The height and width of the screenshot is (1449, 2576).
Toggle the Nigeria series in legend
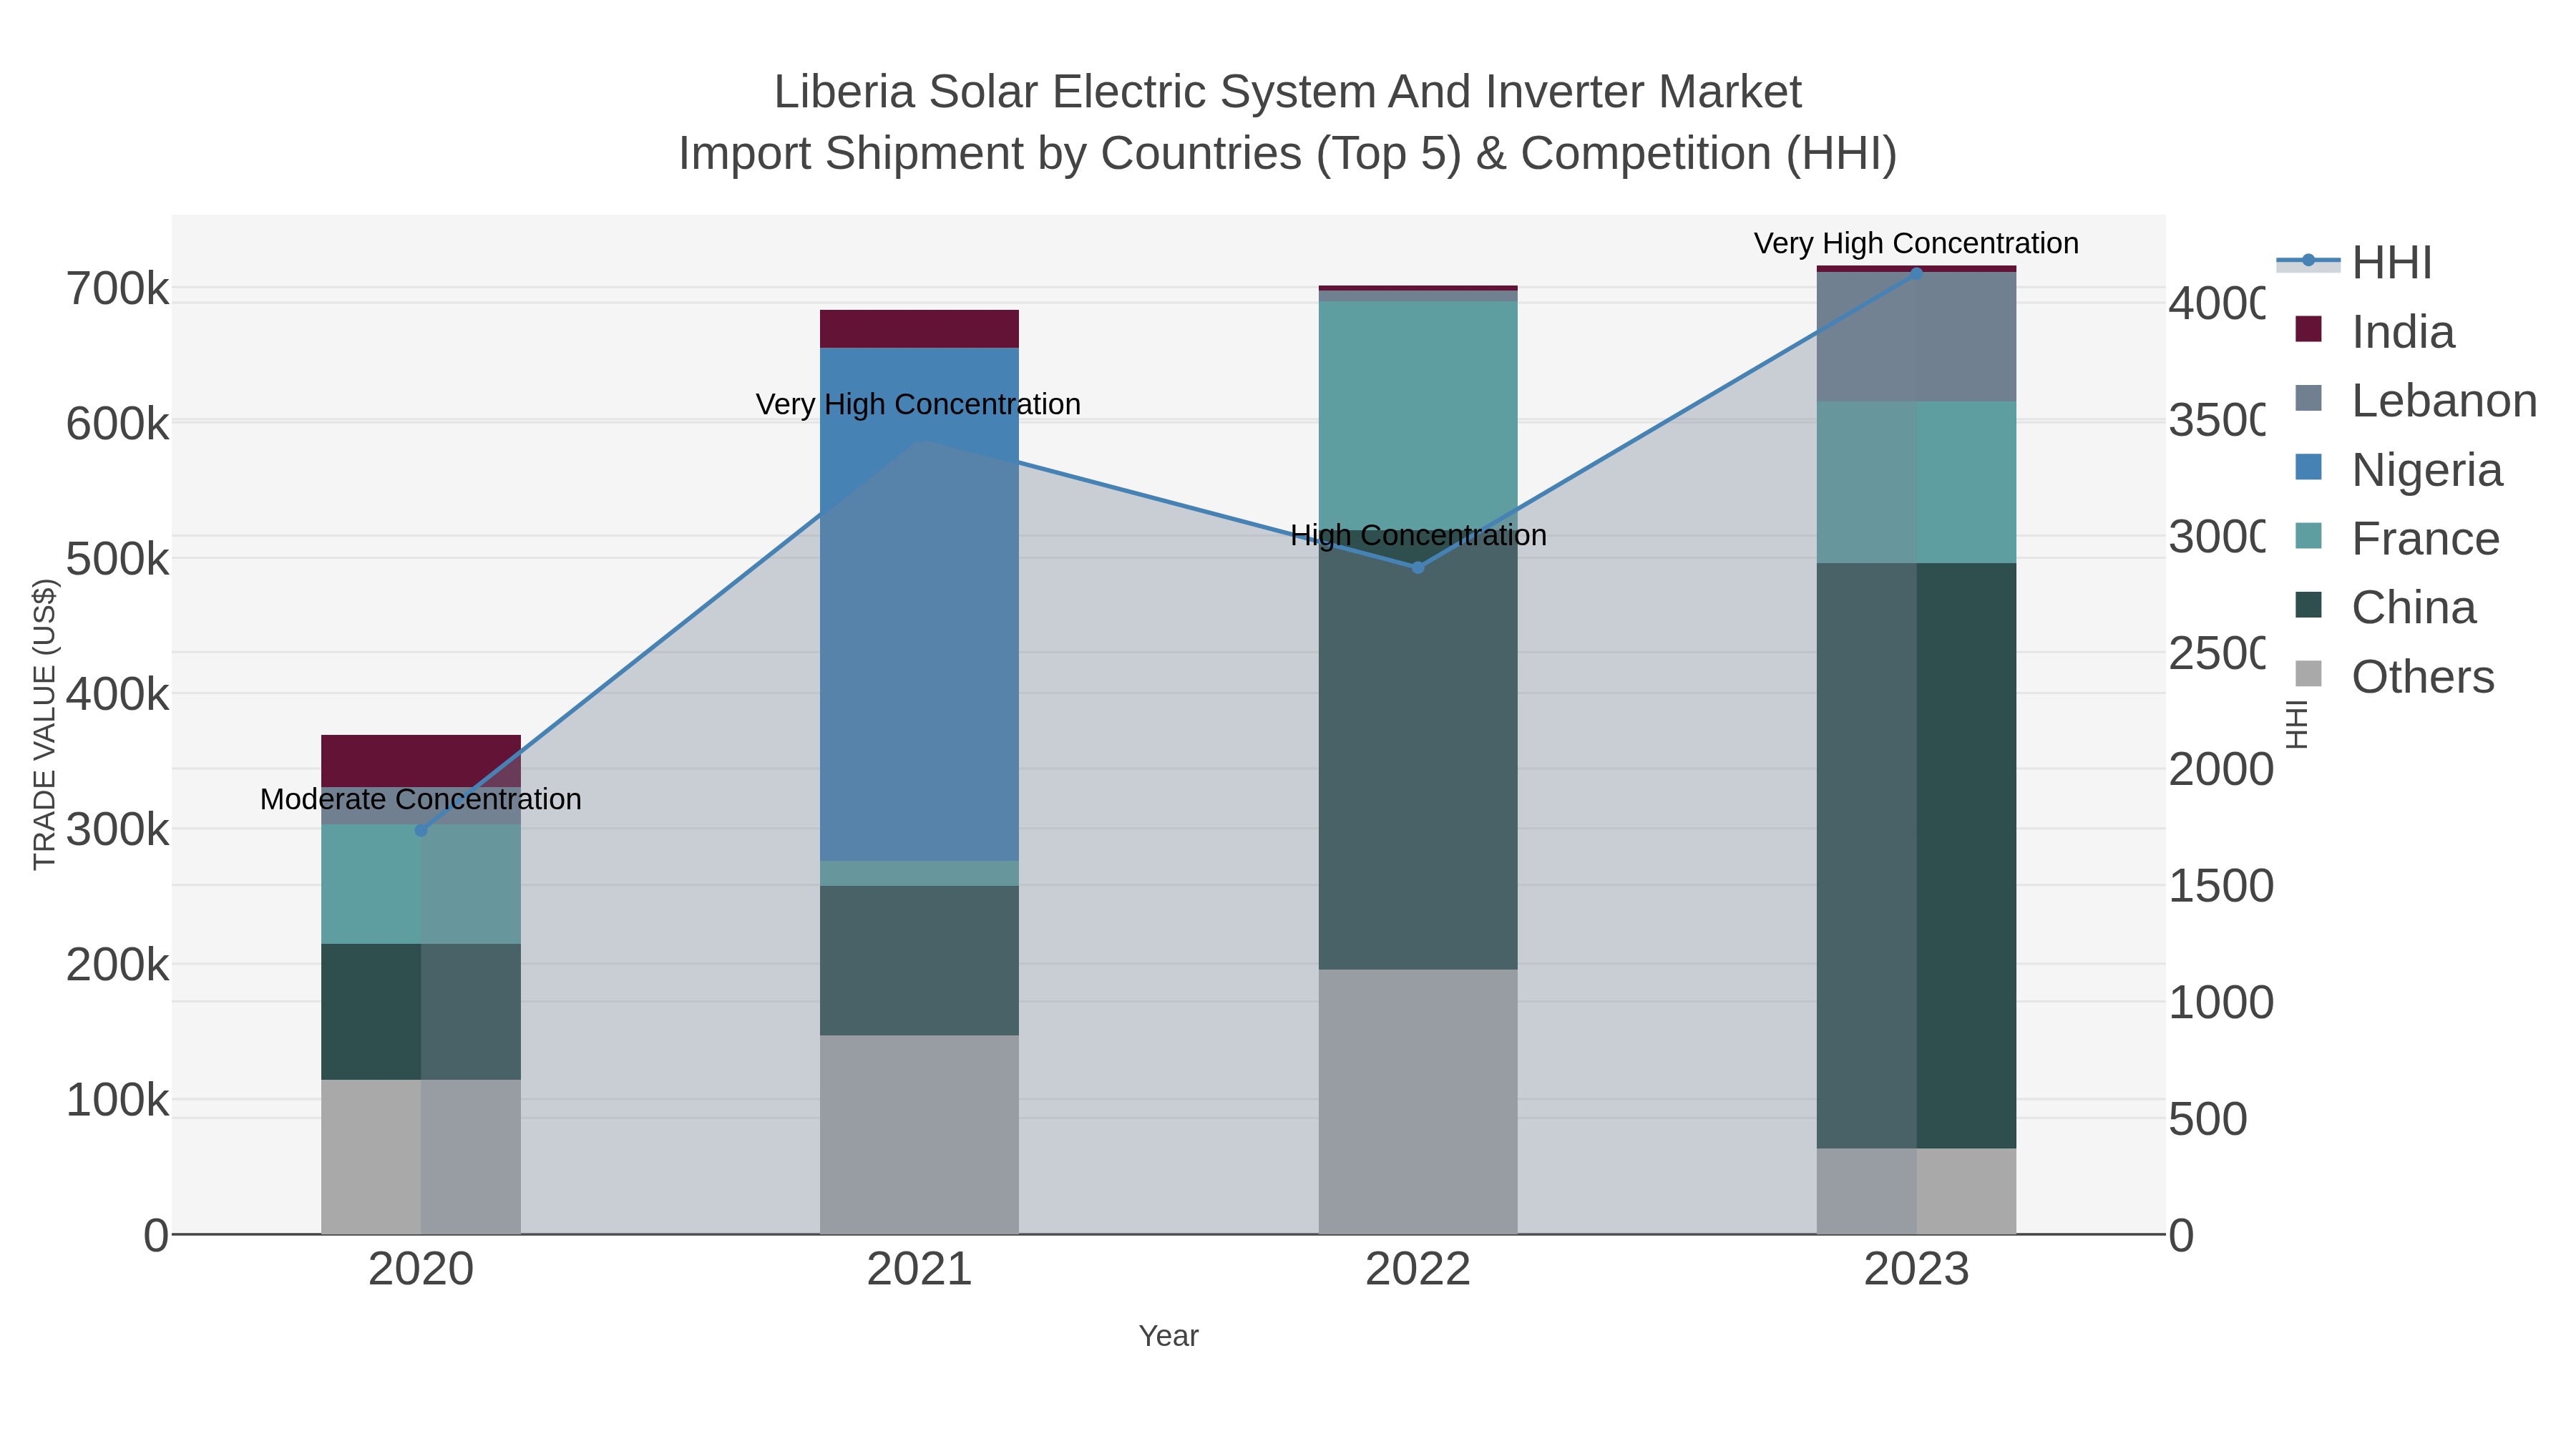(2398, 470)
